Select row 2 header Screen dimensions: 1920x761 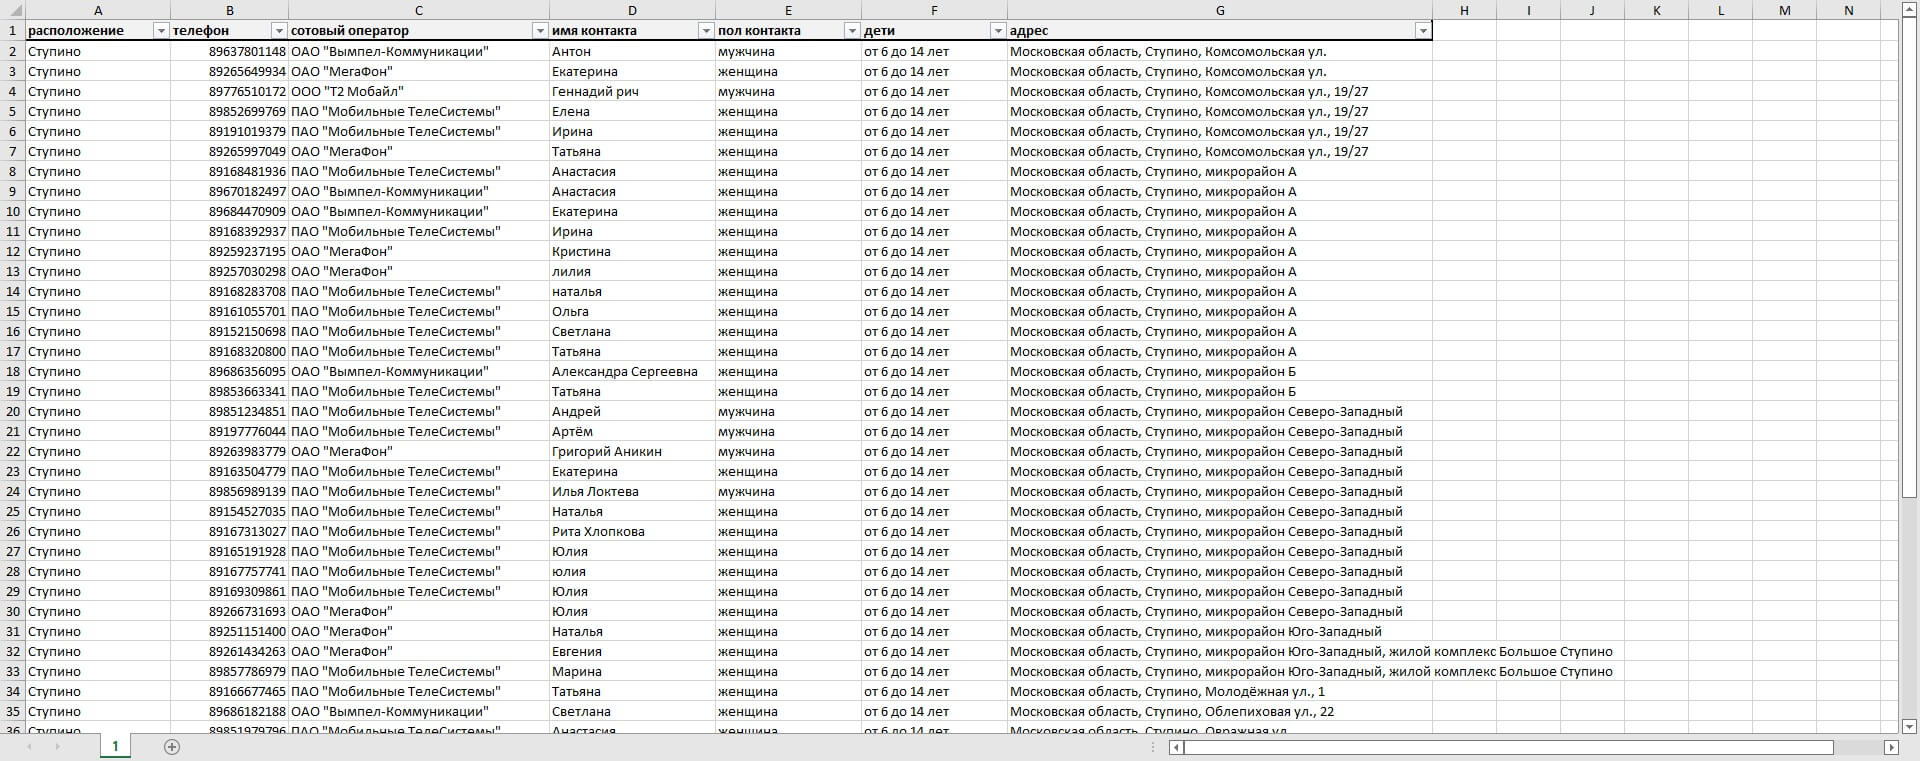tap(12, 51)
